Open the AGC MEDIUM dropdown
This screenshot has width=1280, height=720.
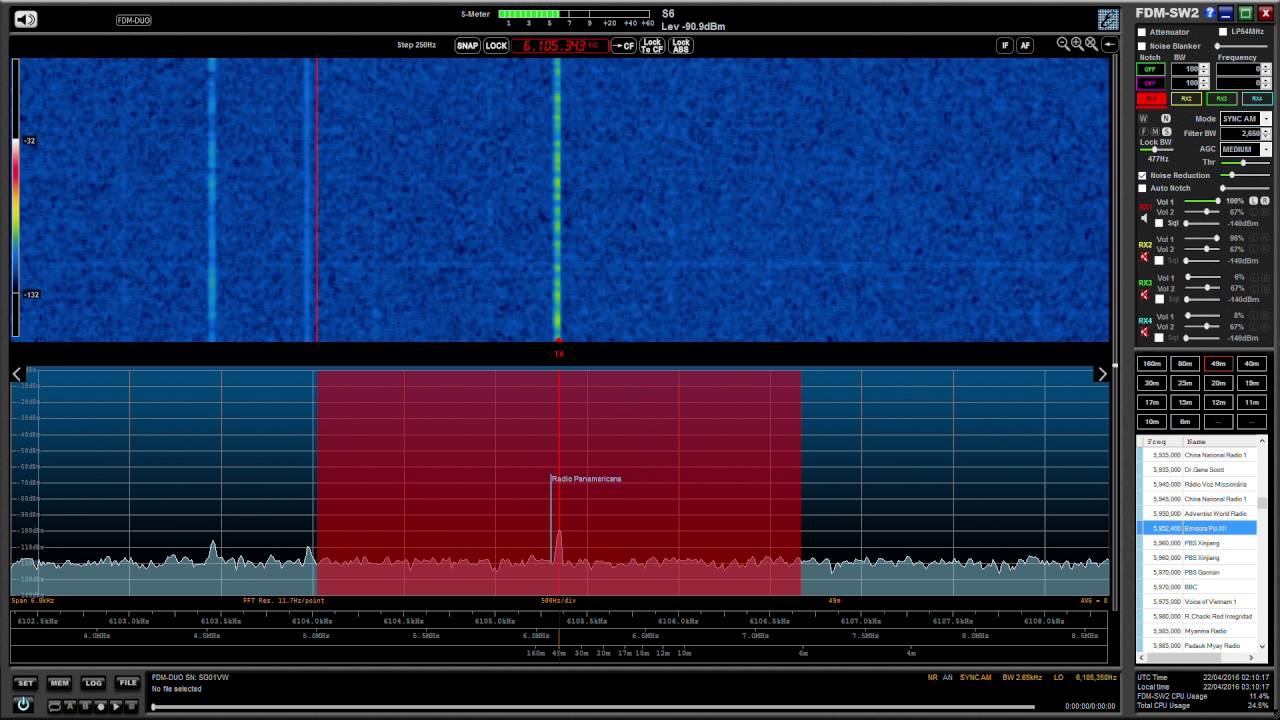pos(1266,149)
